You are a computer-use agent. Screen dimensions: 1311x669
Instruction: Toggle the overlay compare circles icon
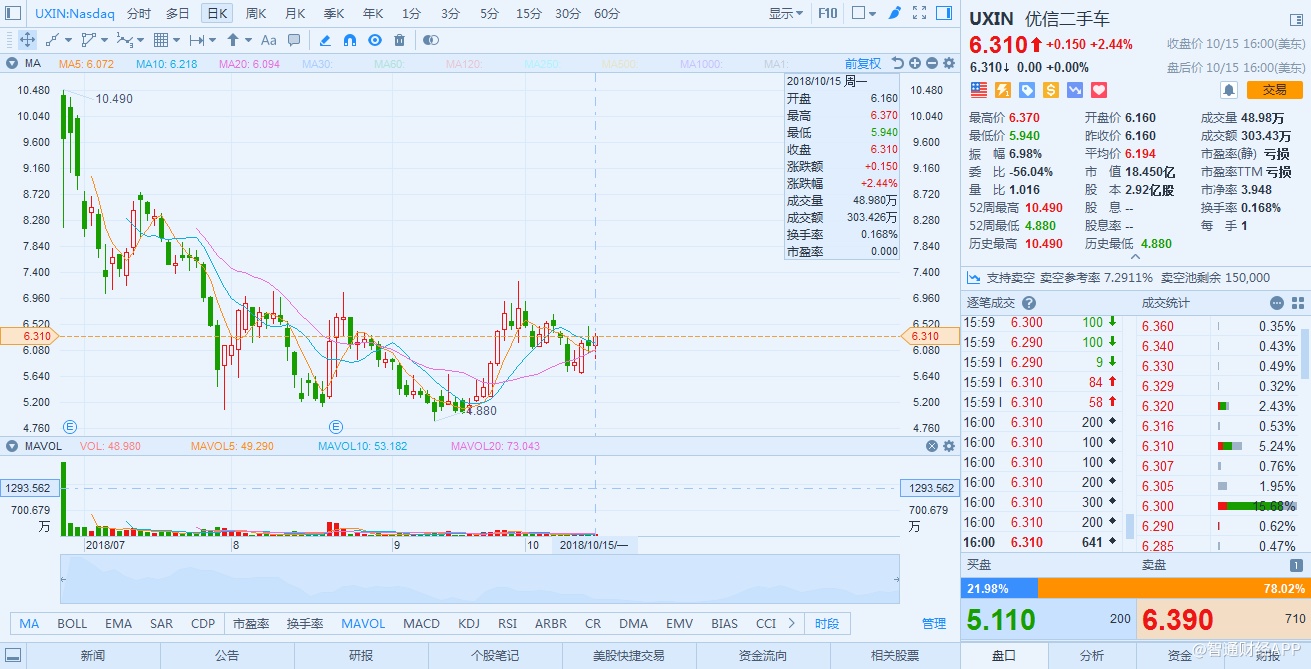point(431,40)
